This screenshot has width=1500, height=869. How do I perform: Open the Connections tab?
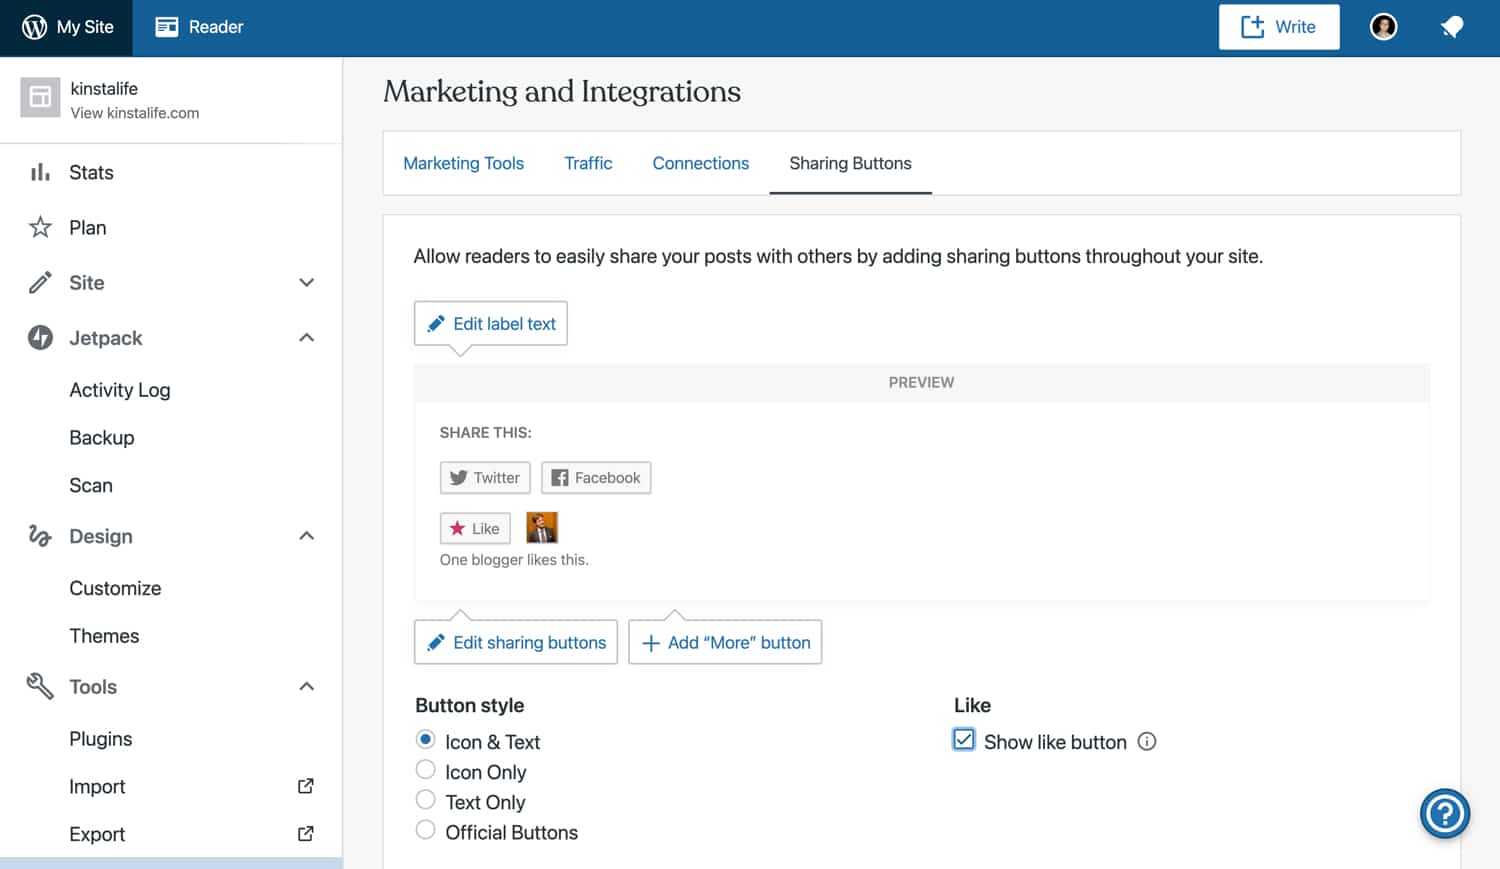click(x=700, y=163)
